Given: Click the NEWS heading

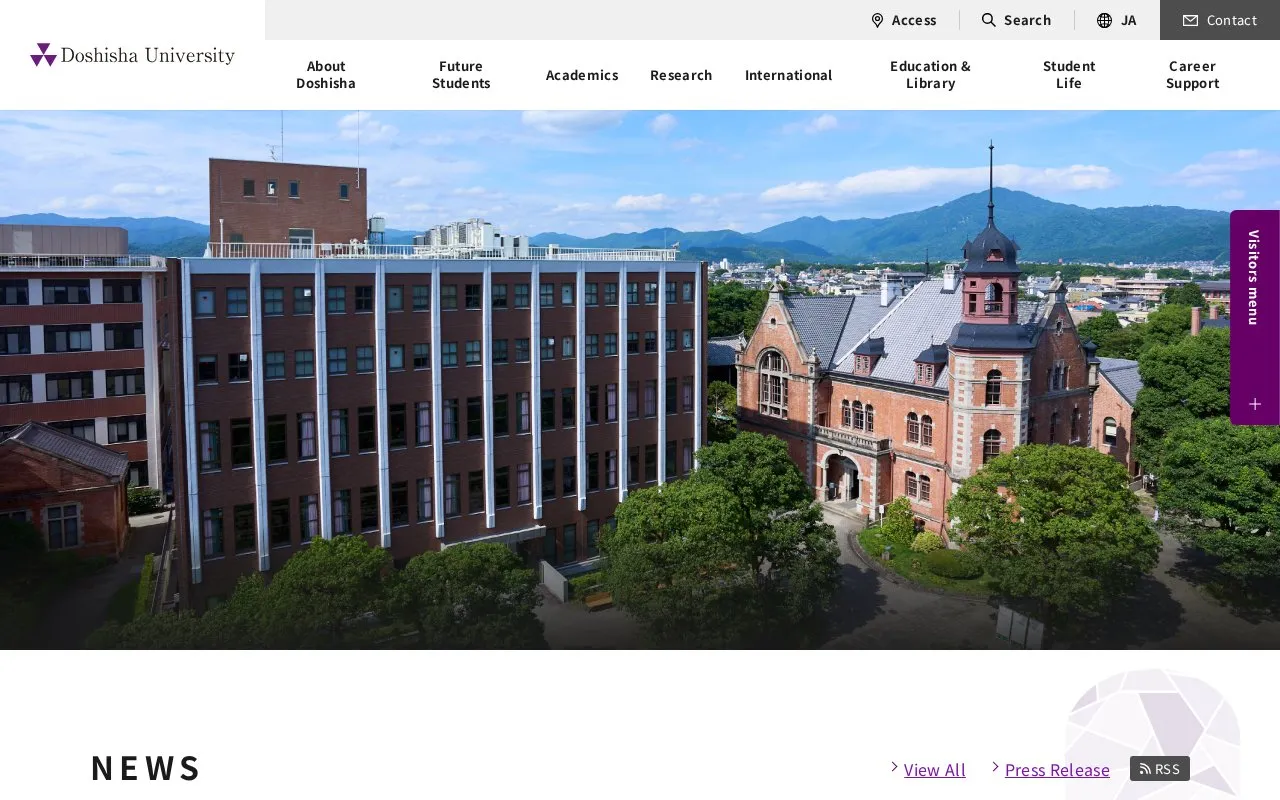Looking at the screenshot, I should [x=146, y=768].
